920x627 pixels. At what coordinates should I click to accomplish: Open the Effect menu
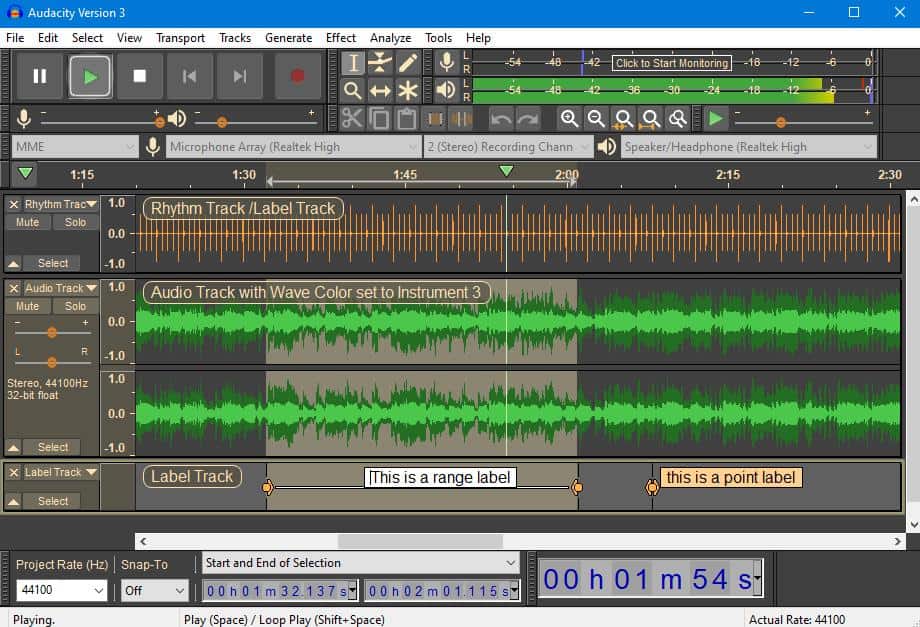click(x=340, y=38)
